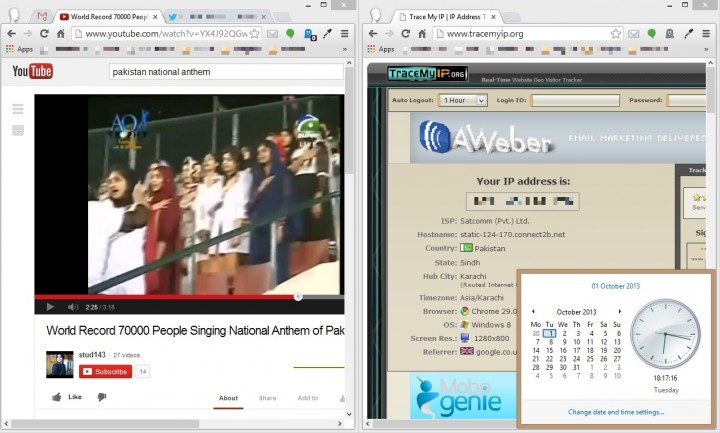Open the eyedropper extension in TraceMyIP window
Viewport: 720px width, 433px height.
point(688,34)
